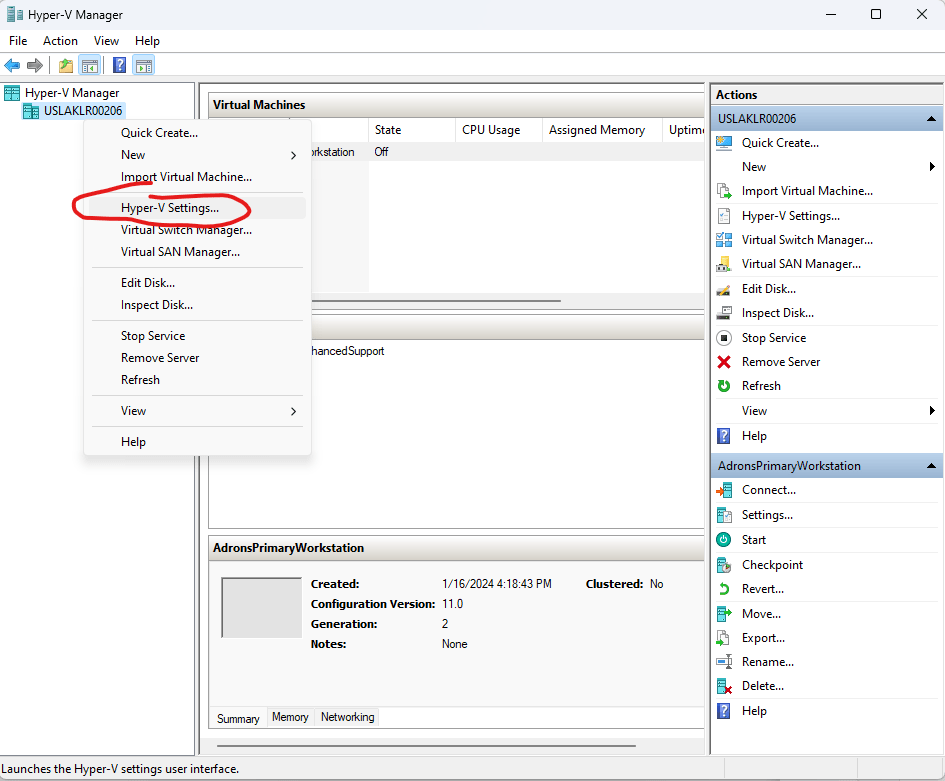Screen dimensions: 945x781
Task: Sort by the CPU Usage column header
Action: [498, 130]
